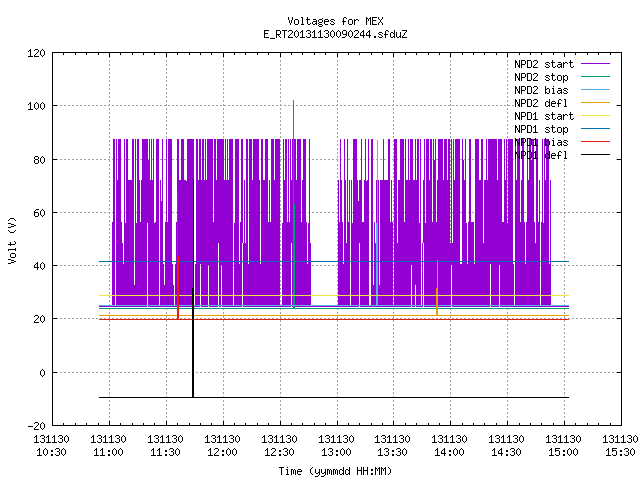Select the 'NPD2 stop' legend label
The image size is (640, 480).
[541, 77]
